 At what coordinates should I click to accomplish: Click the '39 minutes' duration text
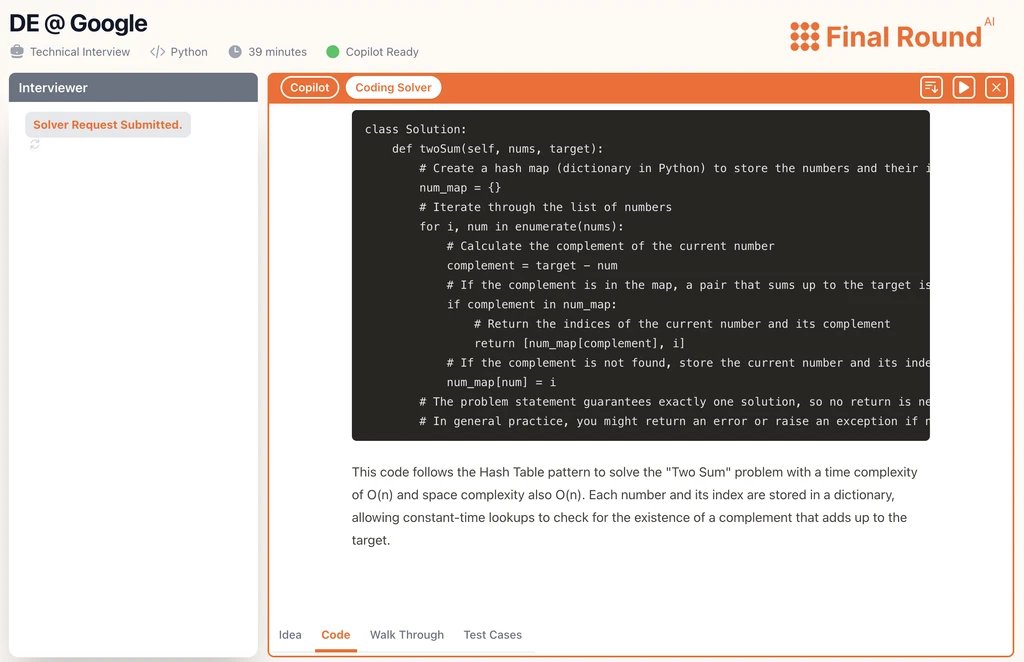278,52
